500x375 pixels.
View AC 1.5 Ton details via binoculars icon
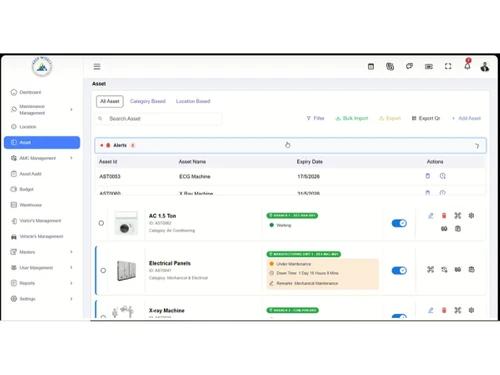(x=444, y=229)
